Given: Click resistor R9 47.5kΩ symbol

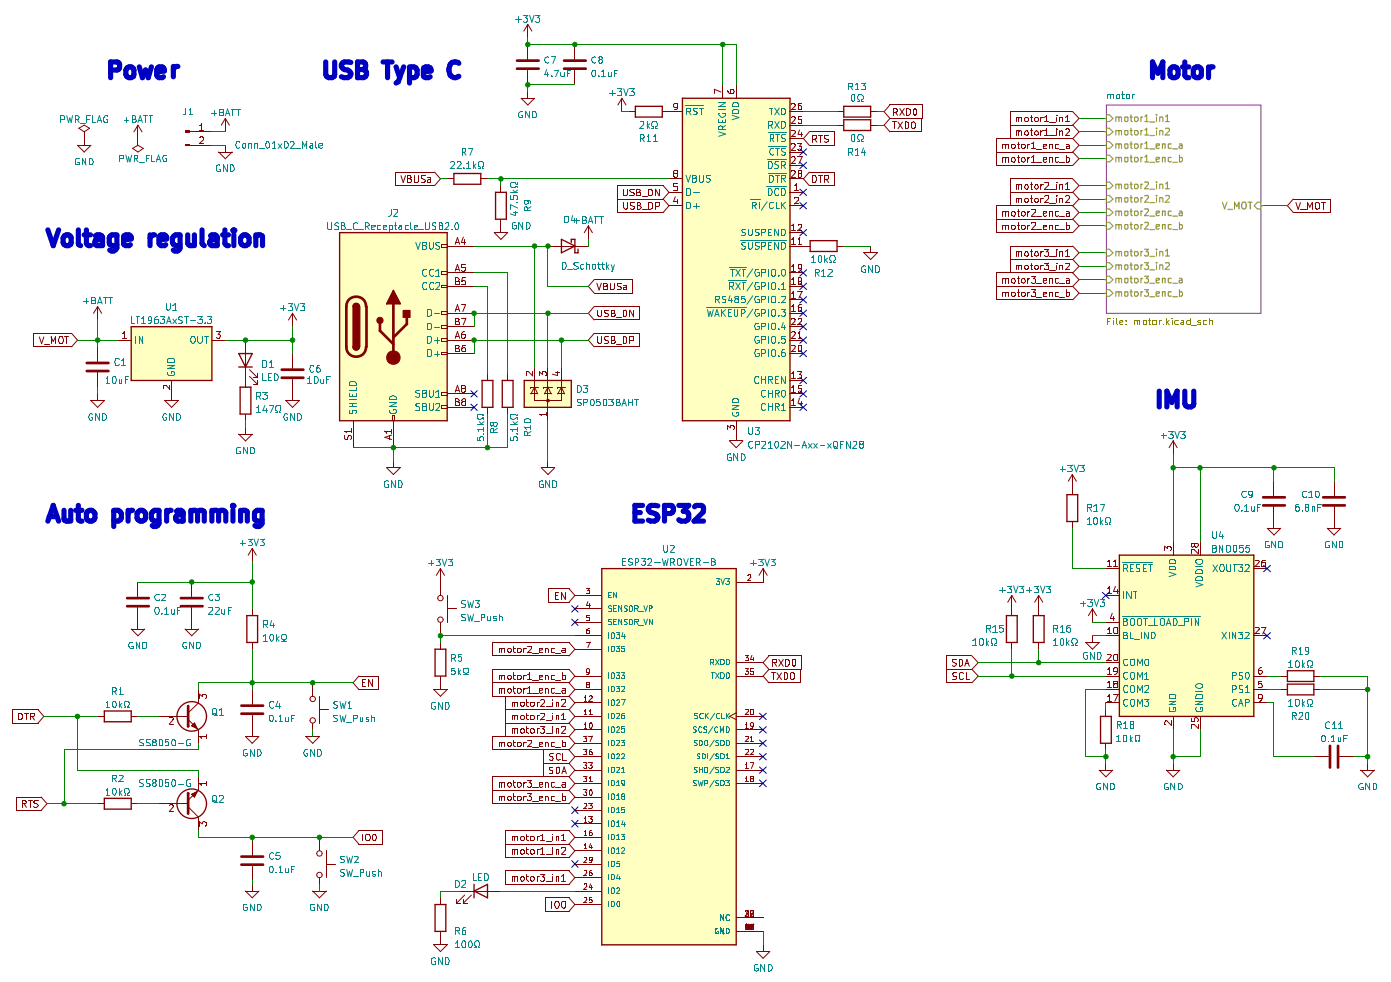Looking at the screenshot, I should pyautogui.click(x=501, y=206).
